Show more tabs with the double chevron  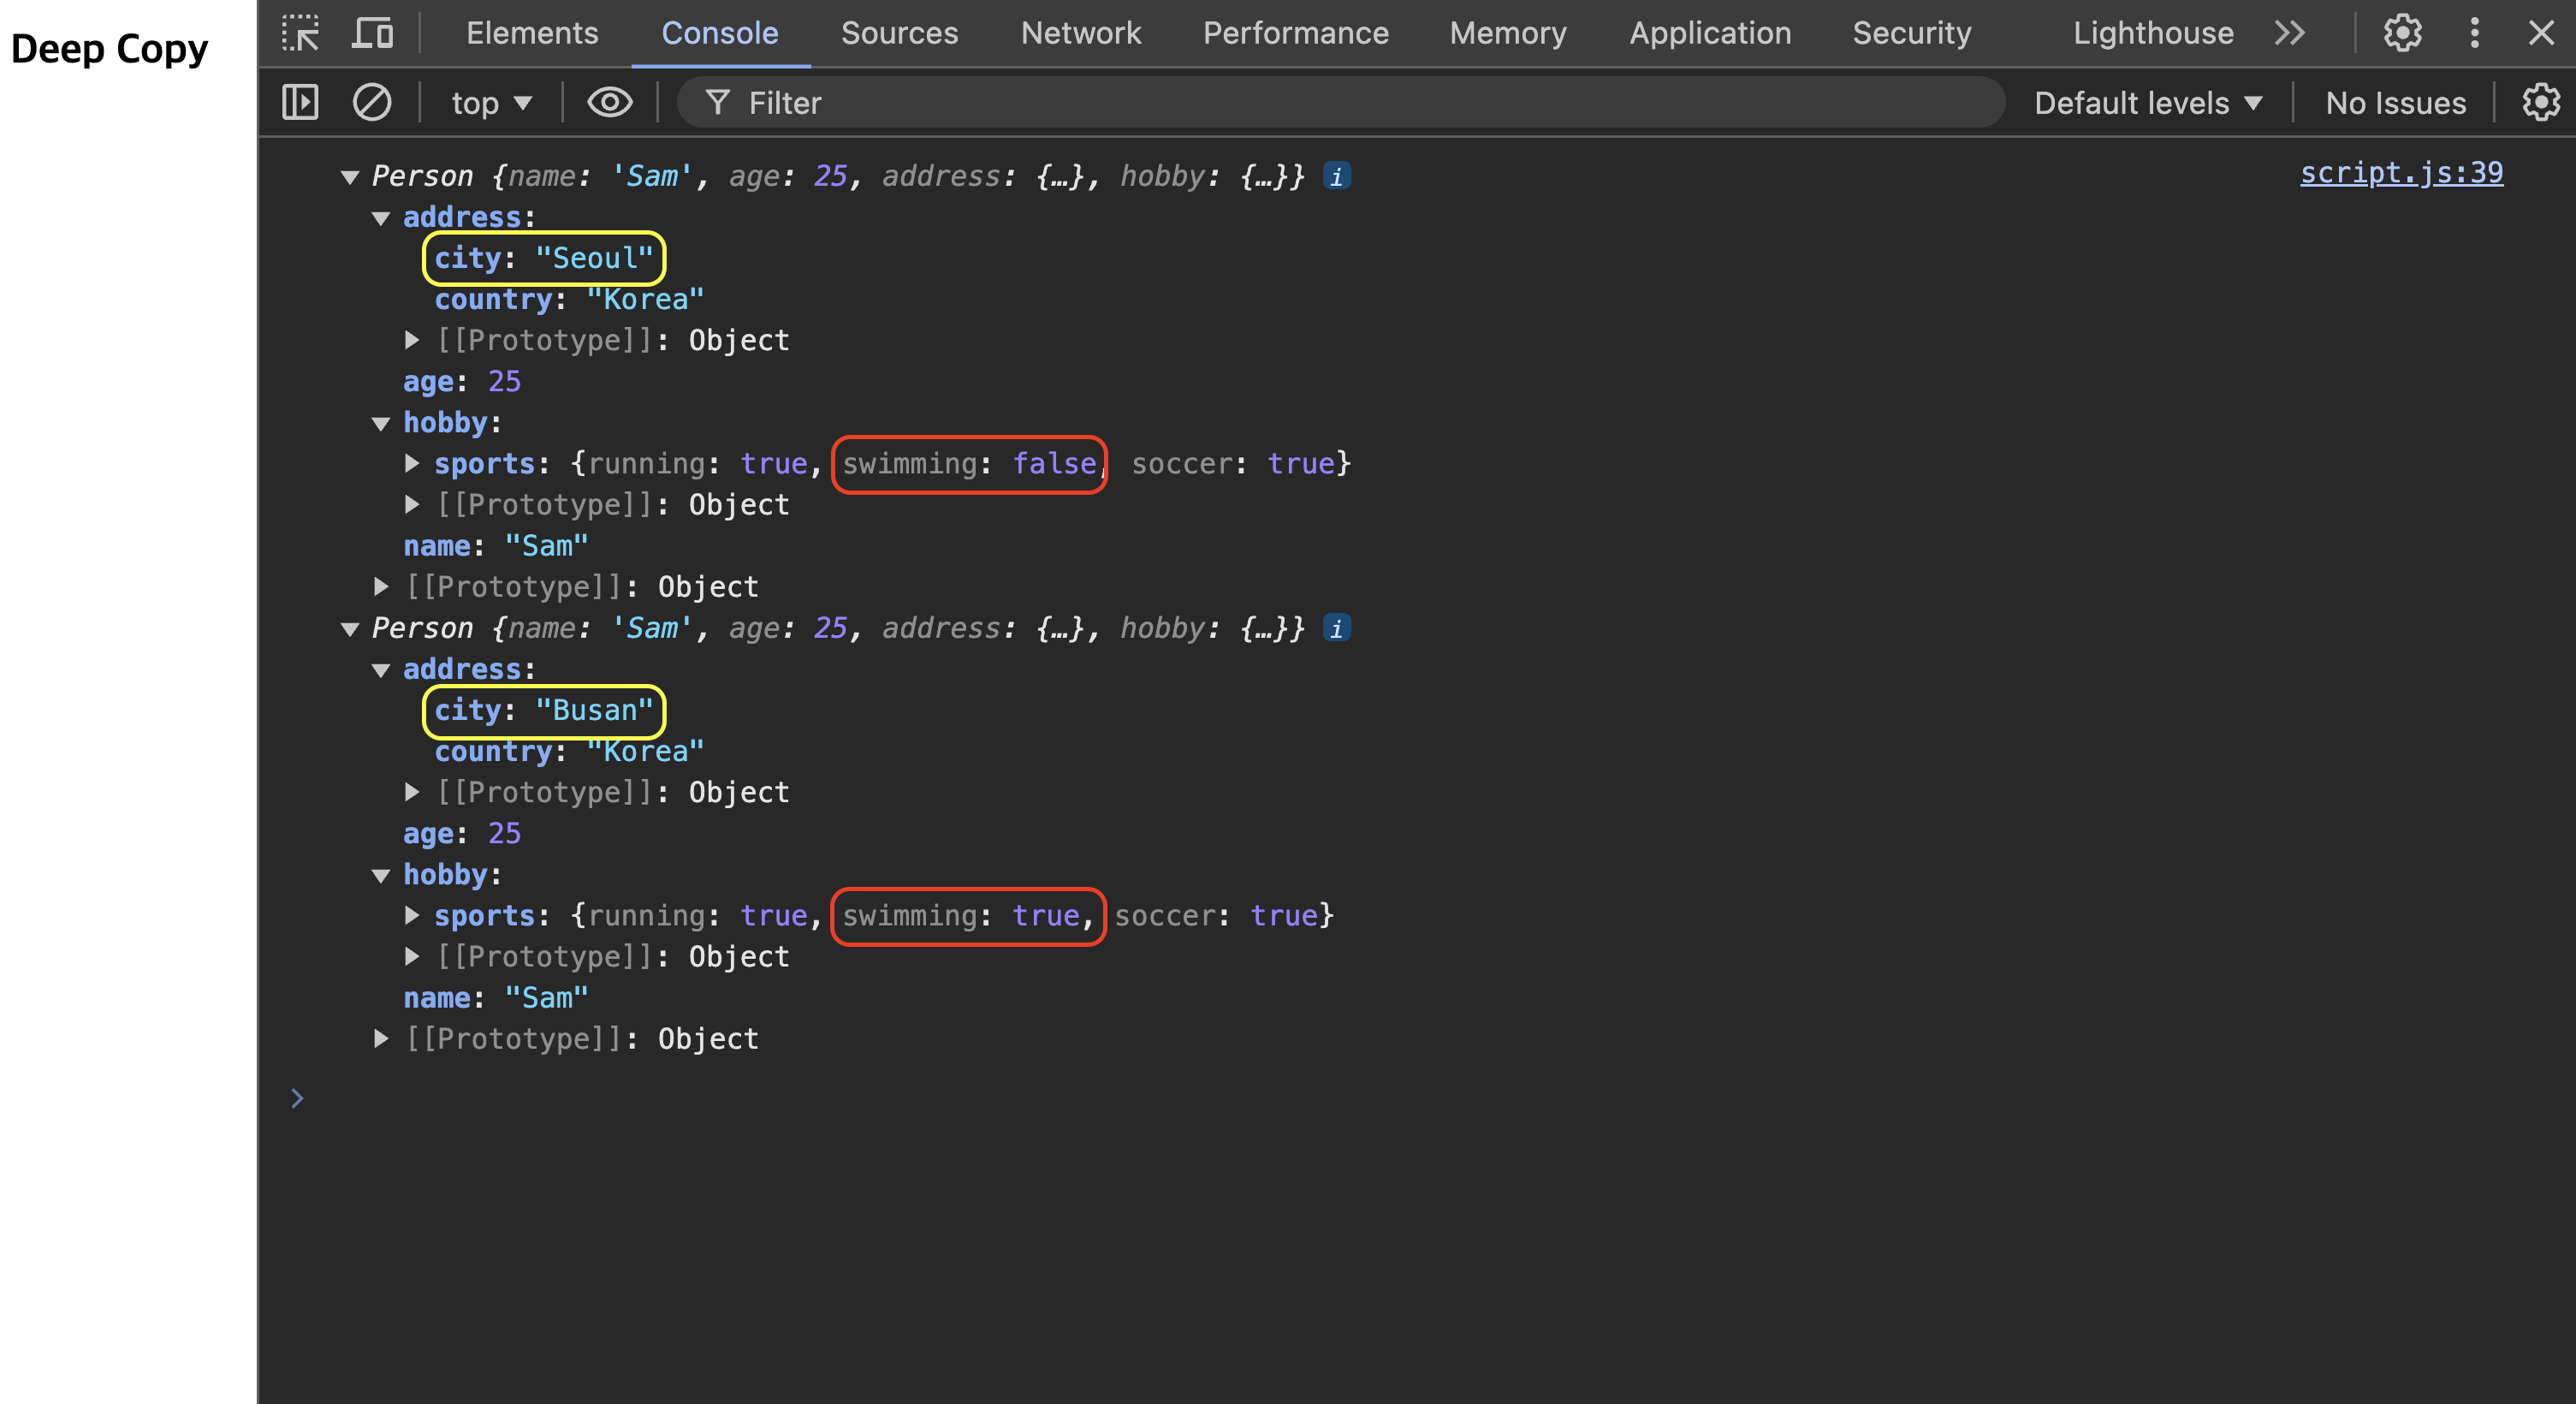coord(2289,33)
